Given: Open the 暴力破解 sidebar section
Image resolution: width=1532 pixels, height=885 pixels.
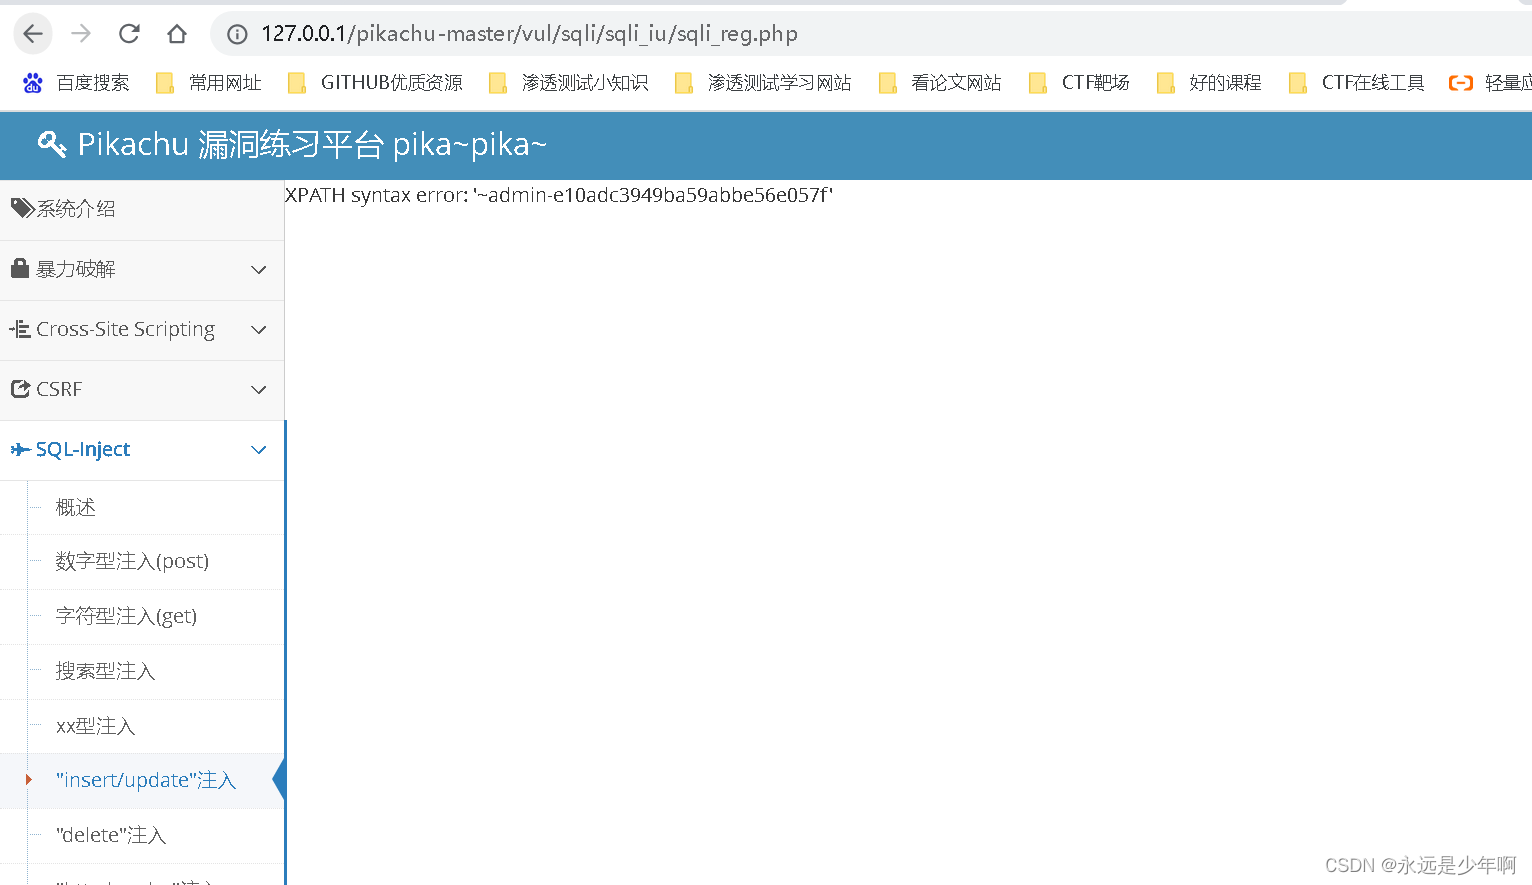Looking at the screenshot, I should [x=142, y=270].
